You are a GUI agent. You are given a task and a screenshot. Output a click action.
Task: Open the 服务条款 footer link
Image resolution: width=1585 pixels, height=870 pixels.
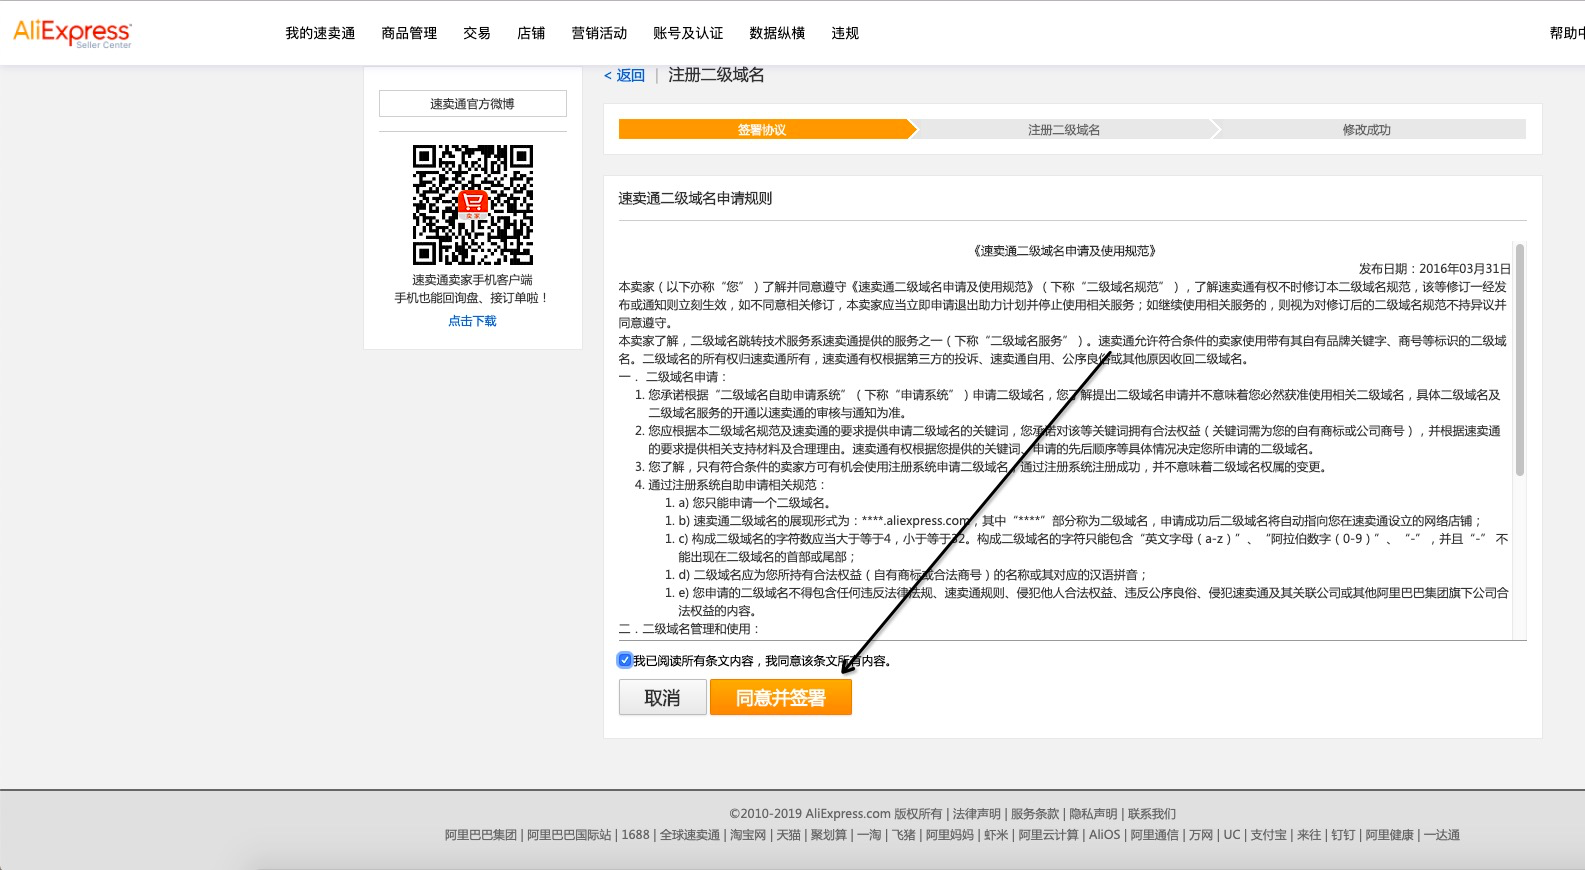pyautogui.click(x=1035, y=814)
